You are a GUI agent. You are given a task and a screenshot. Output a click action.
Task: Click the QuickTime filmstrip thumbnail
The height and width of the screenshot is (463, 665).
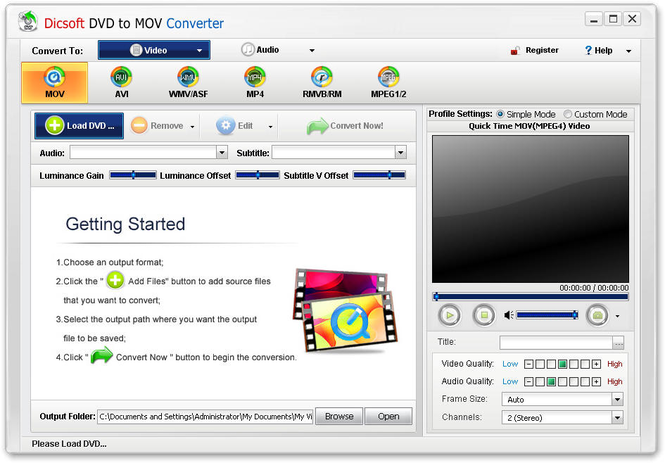click(x=345, y=310)
